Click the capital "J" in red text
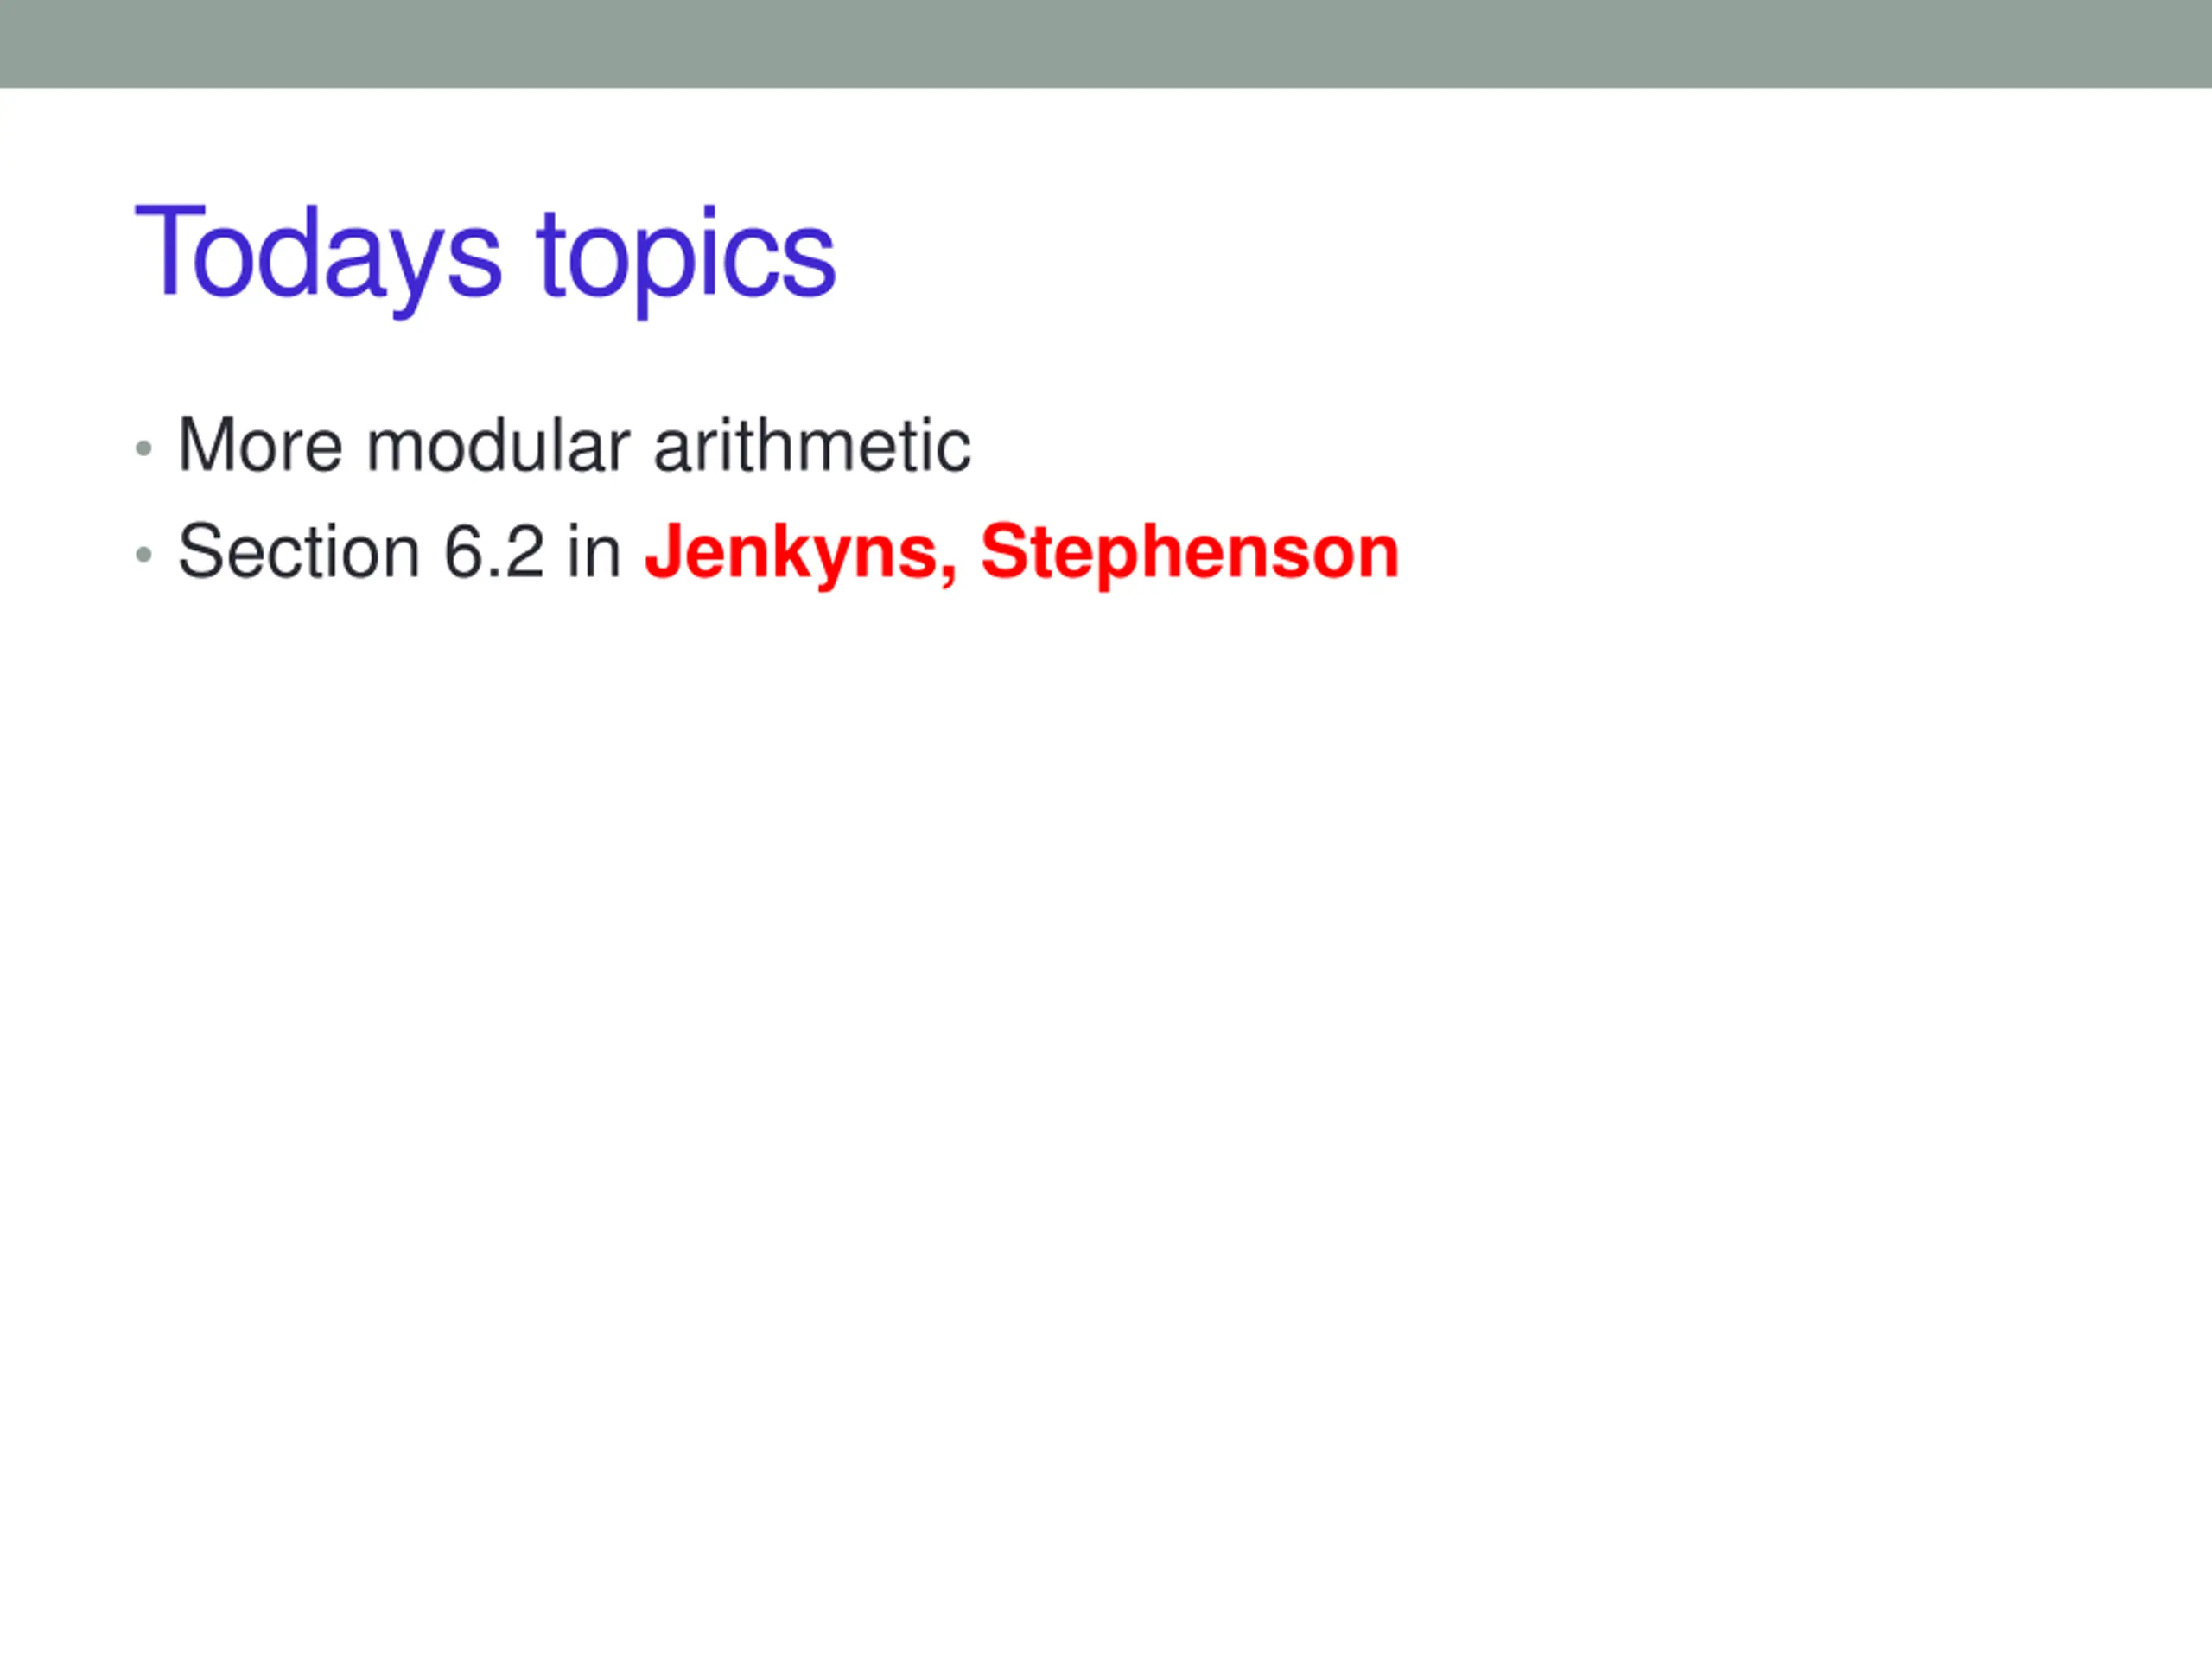 pos(664,552)
